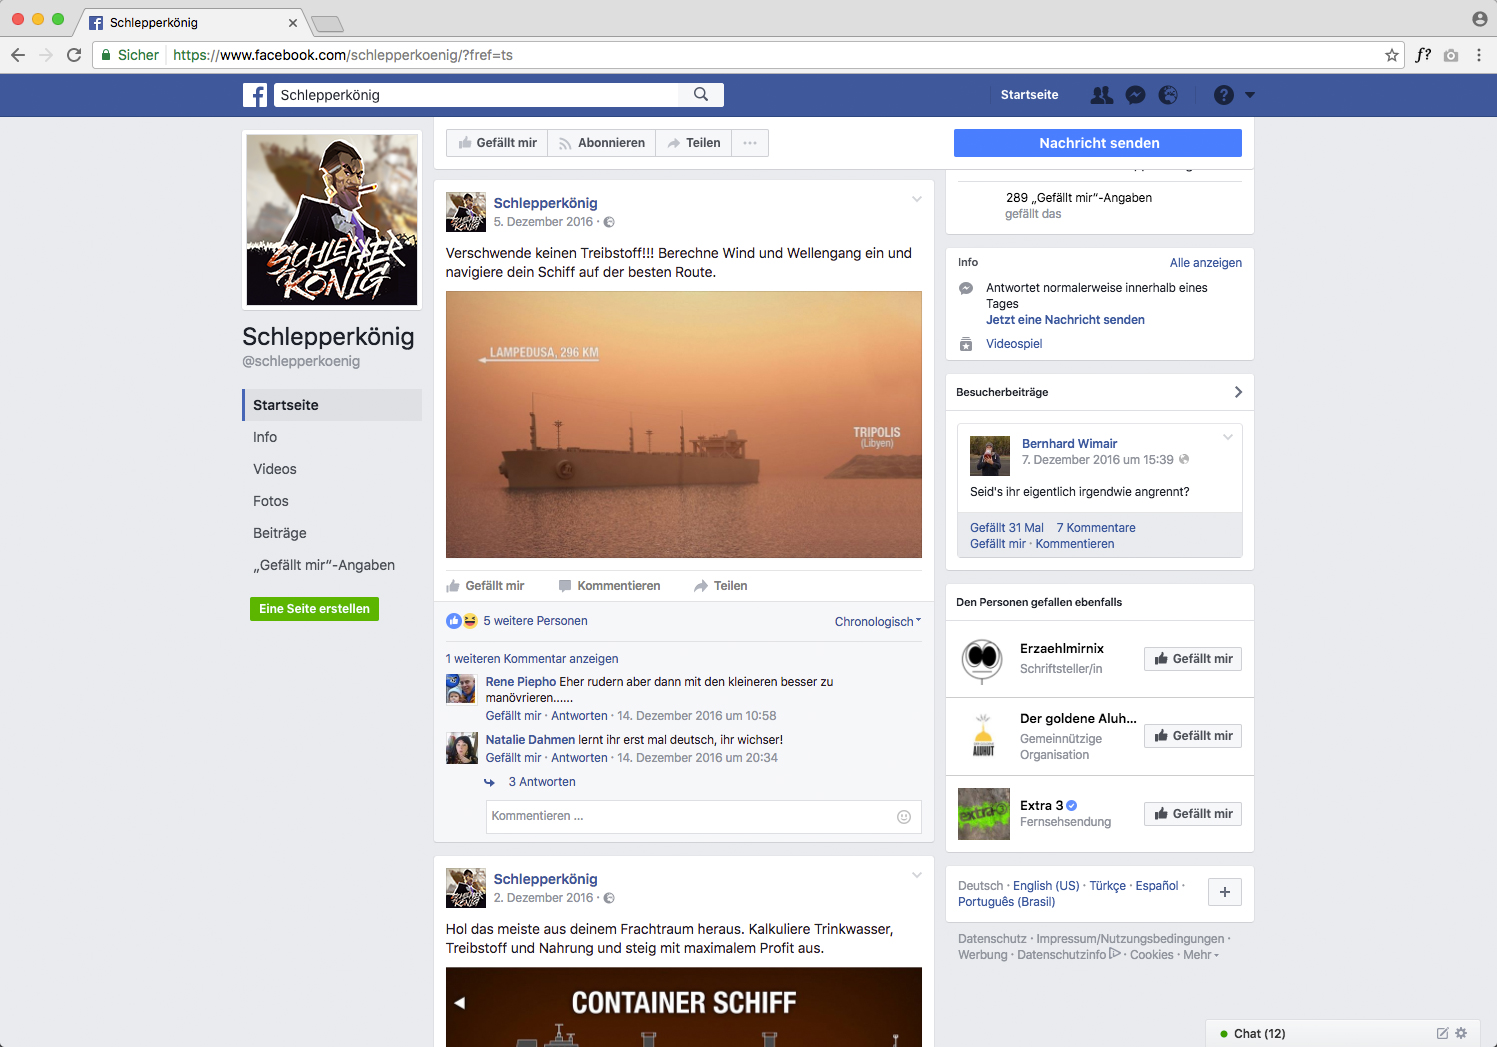This screenshot has height=1047, width=1497.
Task: Open the friend requests icon
Action: (x=1102, y=95)
